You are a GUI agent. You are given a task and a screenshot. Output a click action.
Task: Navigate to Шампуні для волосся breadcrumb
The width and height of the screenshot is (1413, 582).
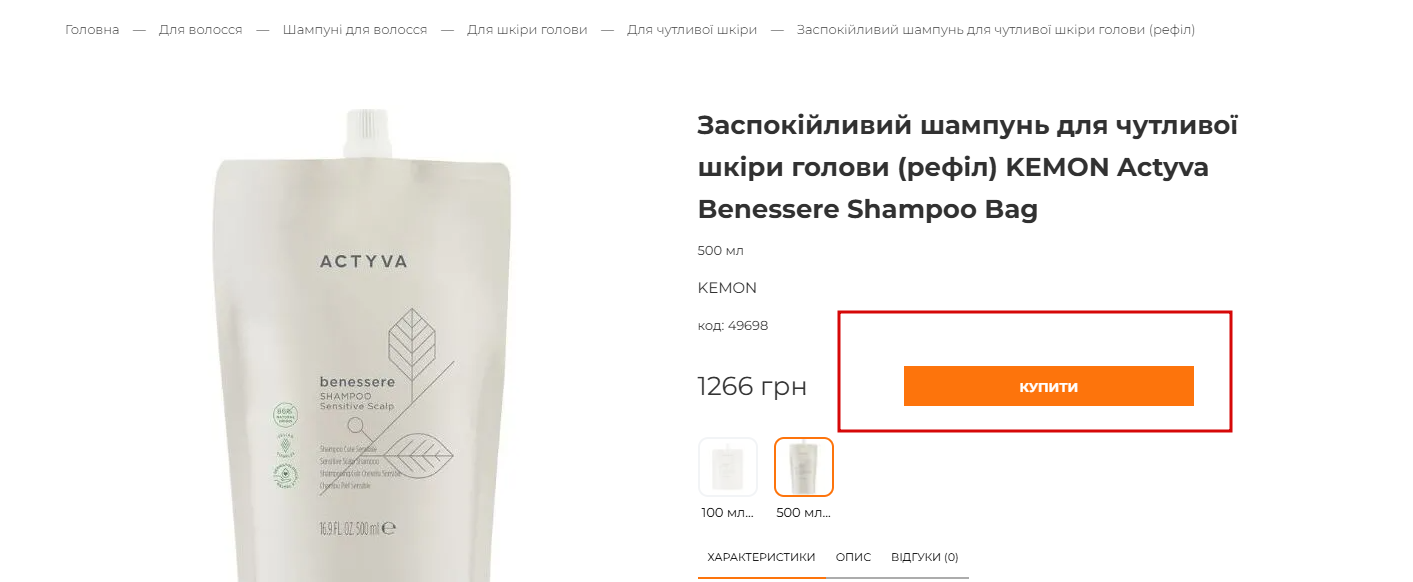pos(355,30)
